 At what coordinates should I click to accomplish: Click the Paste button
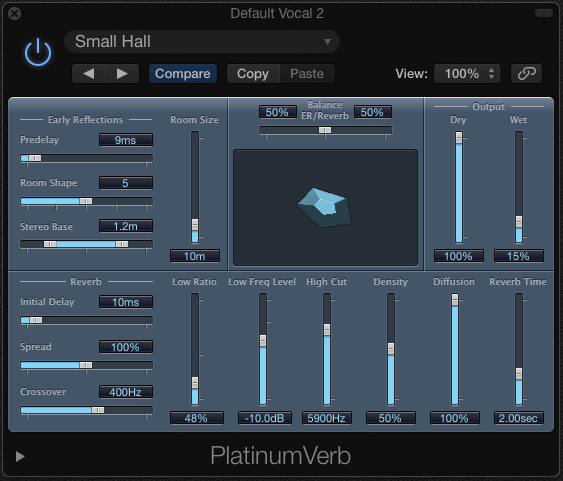click(307, 74)
